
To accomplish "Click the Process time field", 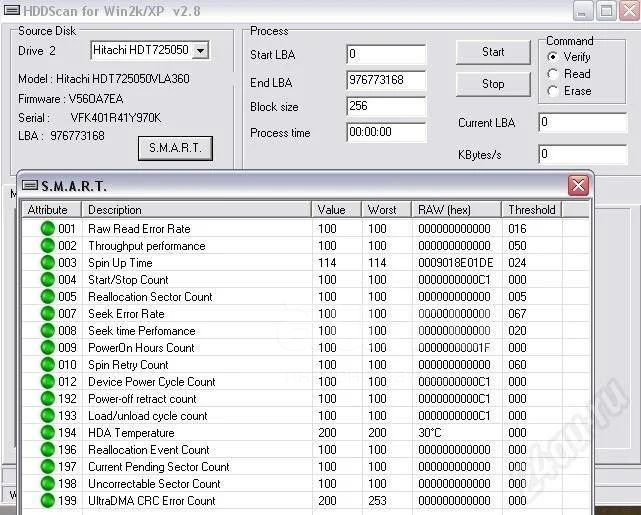I will click(386, 132).
